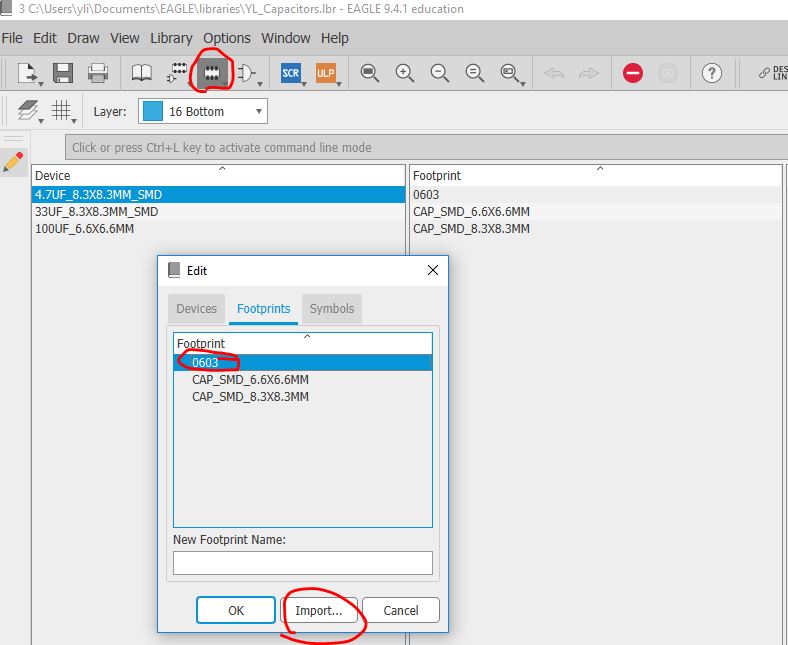Launch the ULP program icon
This screenshot has width=788, height=645.
click(x=326, y=73)
